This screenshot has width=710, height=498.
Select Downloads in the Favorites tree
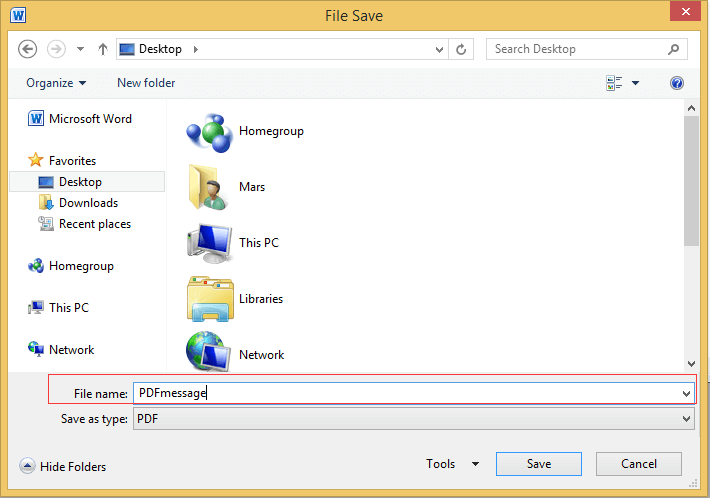tap(88, 203)
